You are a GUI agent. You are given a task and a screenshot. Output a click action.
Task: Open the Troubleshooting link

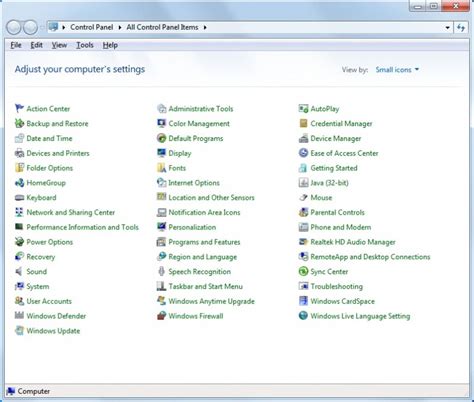point(337,286)
